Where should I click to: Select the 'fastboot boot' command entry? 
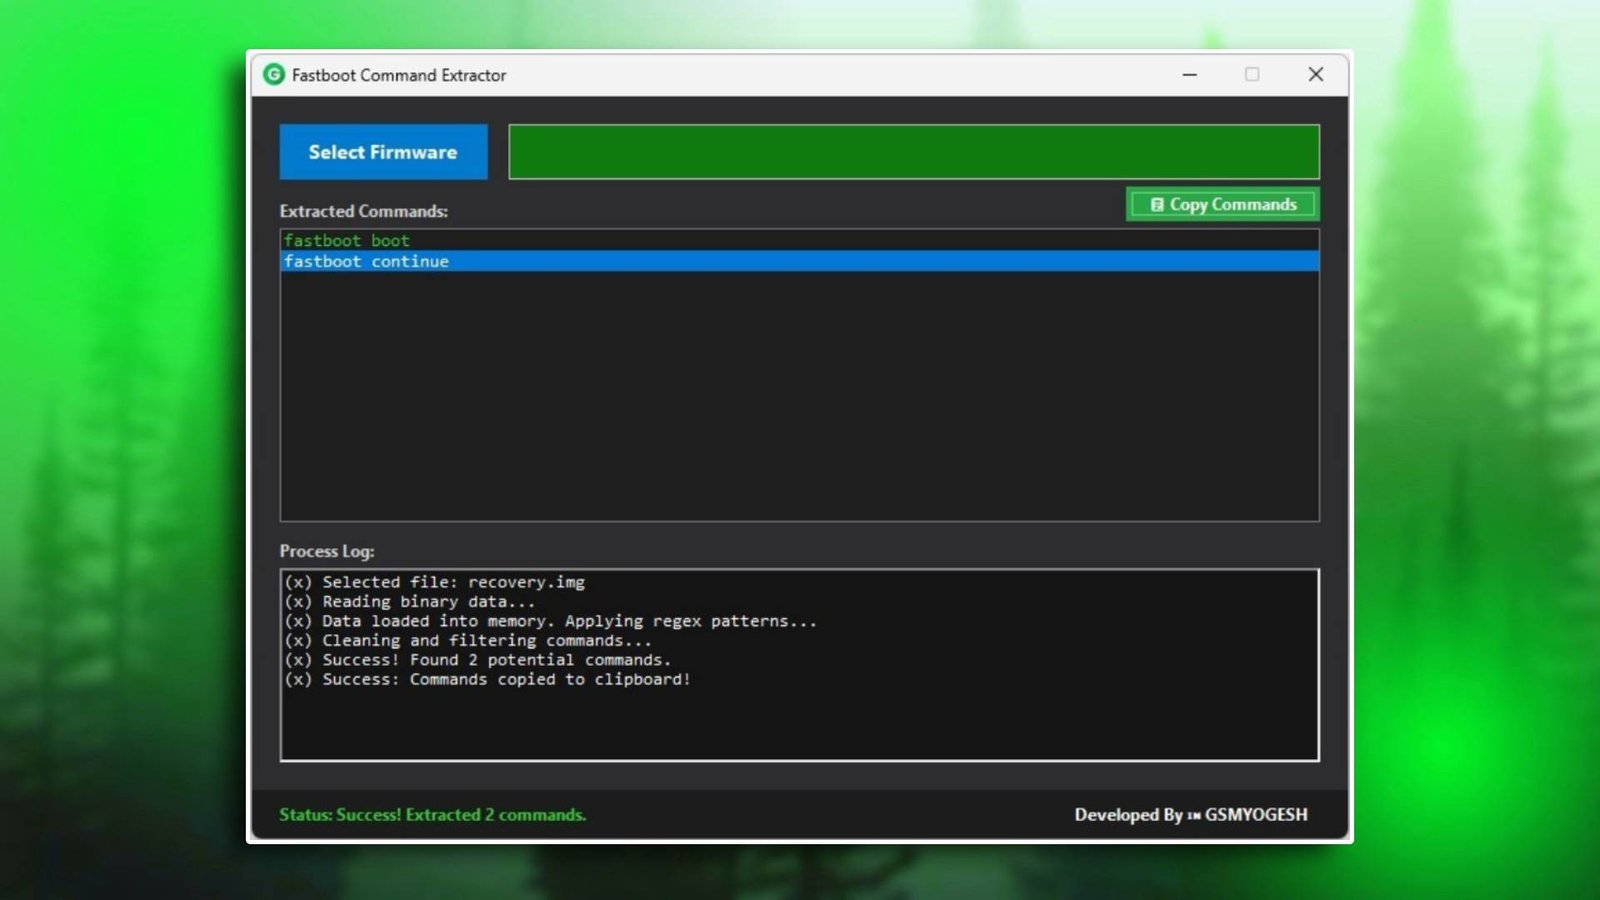click(x=346, y=241)
